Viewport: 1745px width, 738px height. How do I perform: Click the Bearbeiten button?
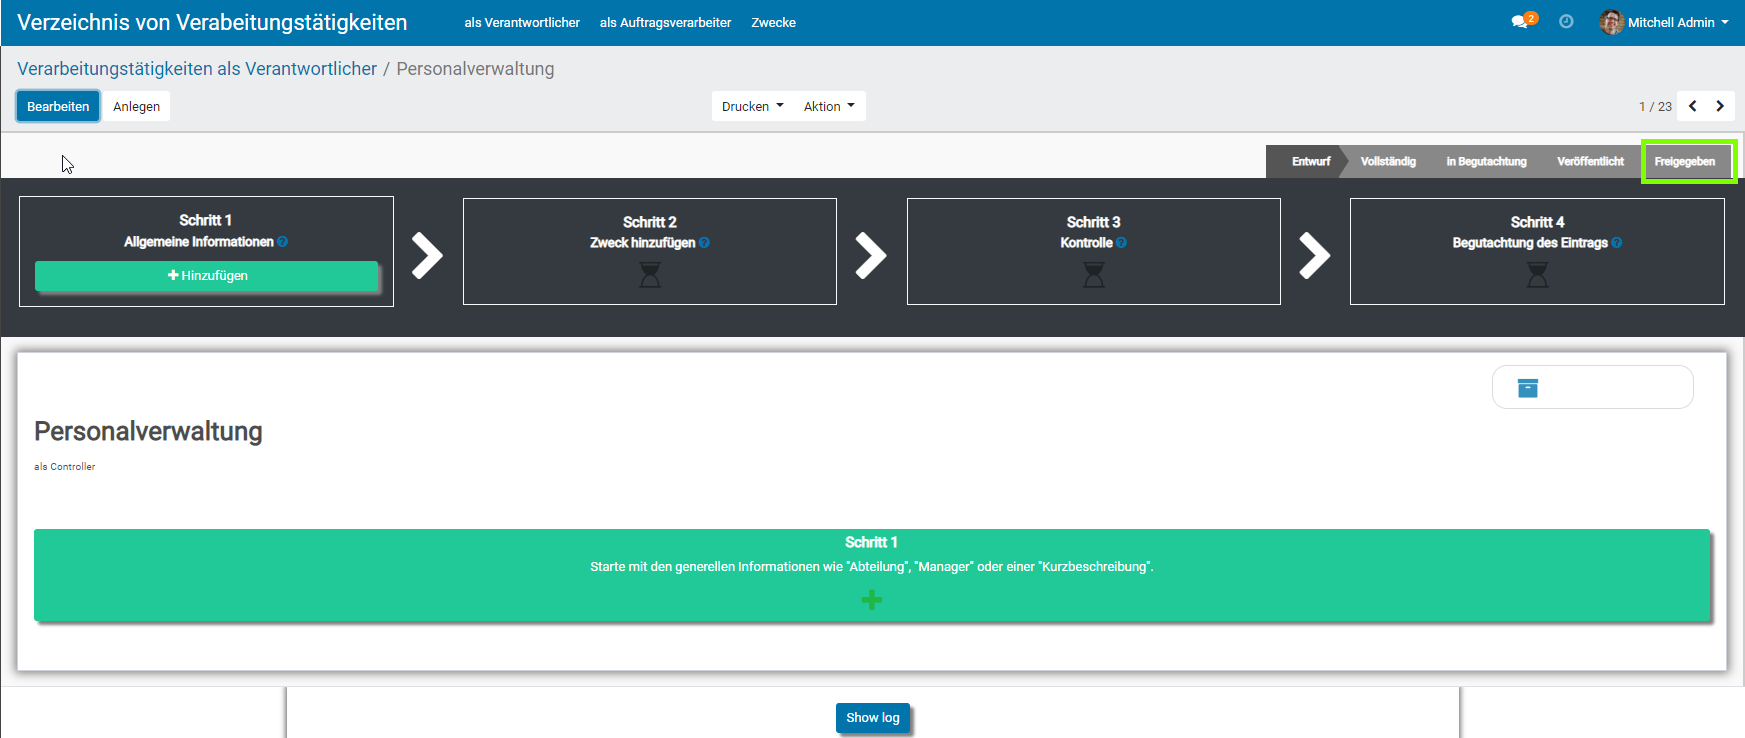point(58,106)
